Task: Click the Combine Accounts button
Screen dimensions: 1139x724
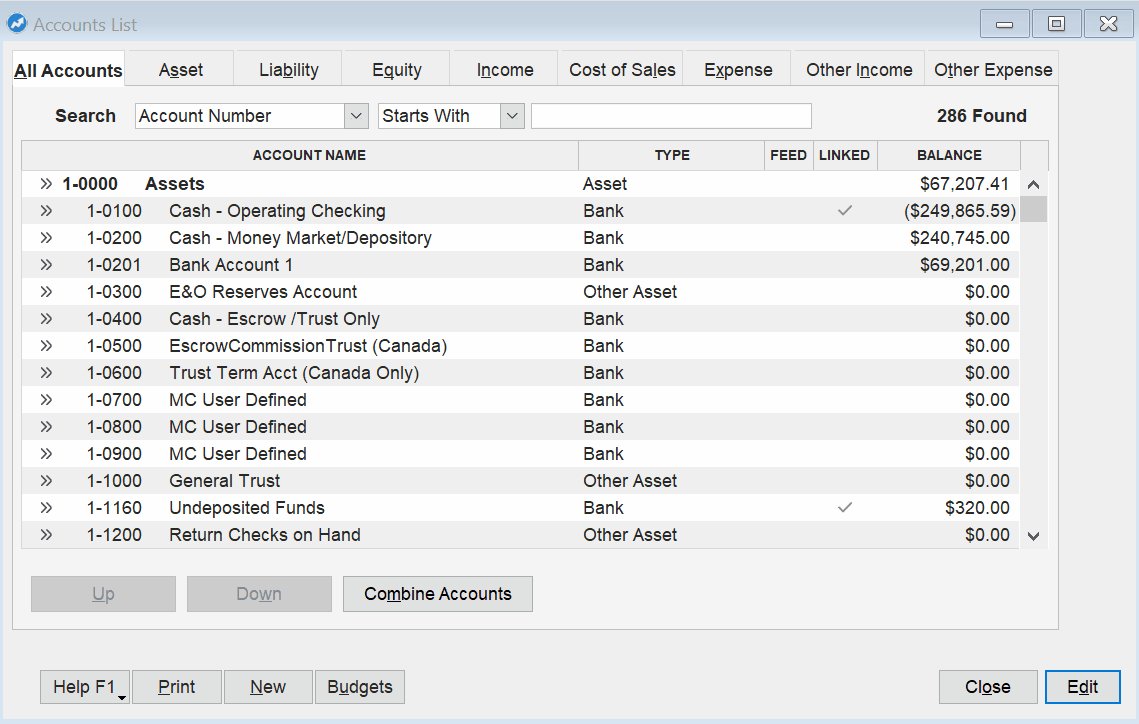Action: click(437, 594)
